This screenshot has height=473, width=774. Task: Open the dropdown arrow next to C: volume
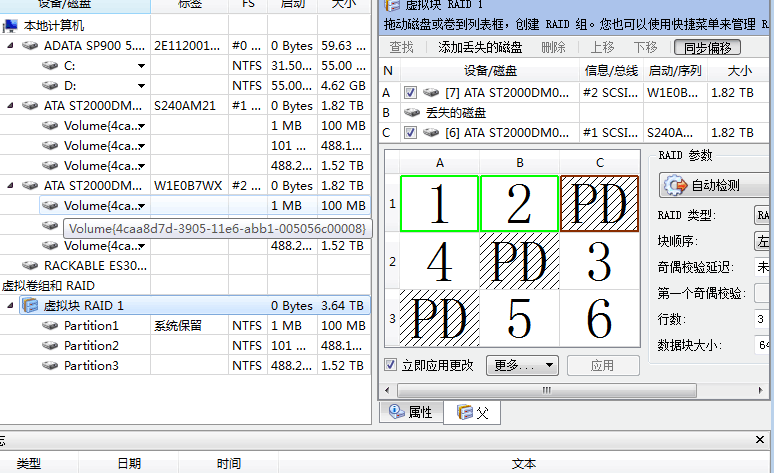[141, 66]
